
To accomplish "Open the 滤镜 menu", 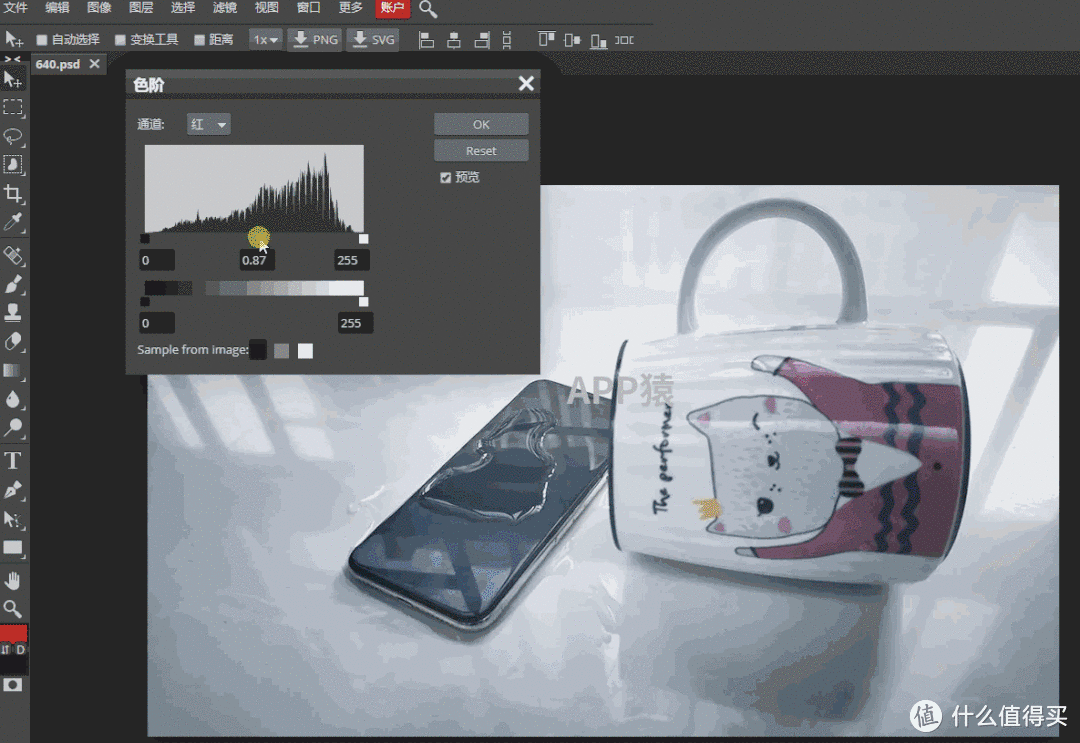I will (225, 8).
